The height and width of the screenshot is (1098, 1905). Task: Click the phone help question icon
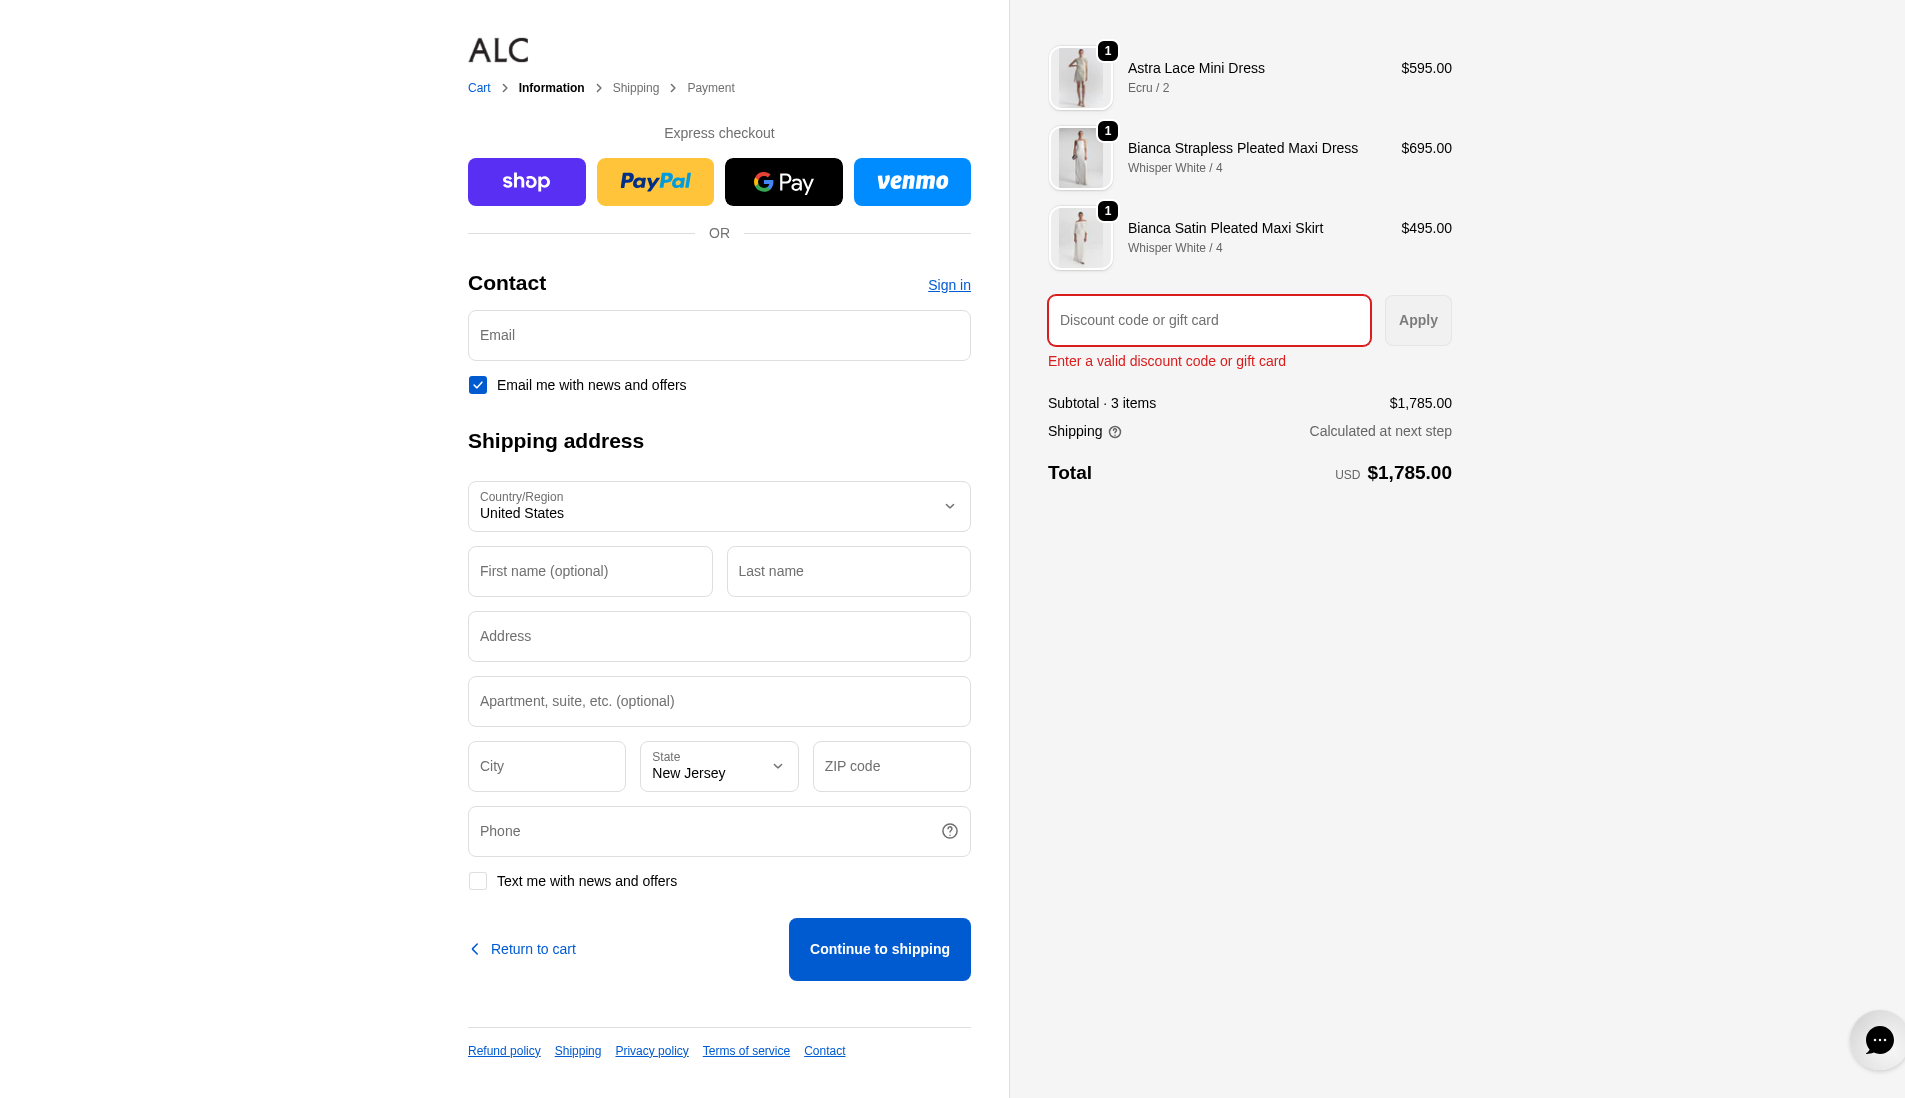tap(949, 831)
